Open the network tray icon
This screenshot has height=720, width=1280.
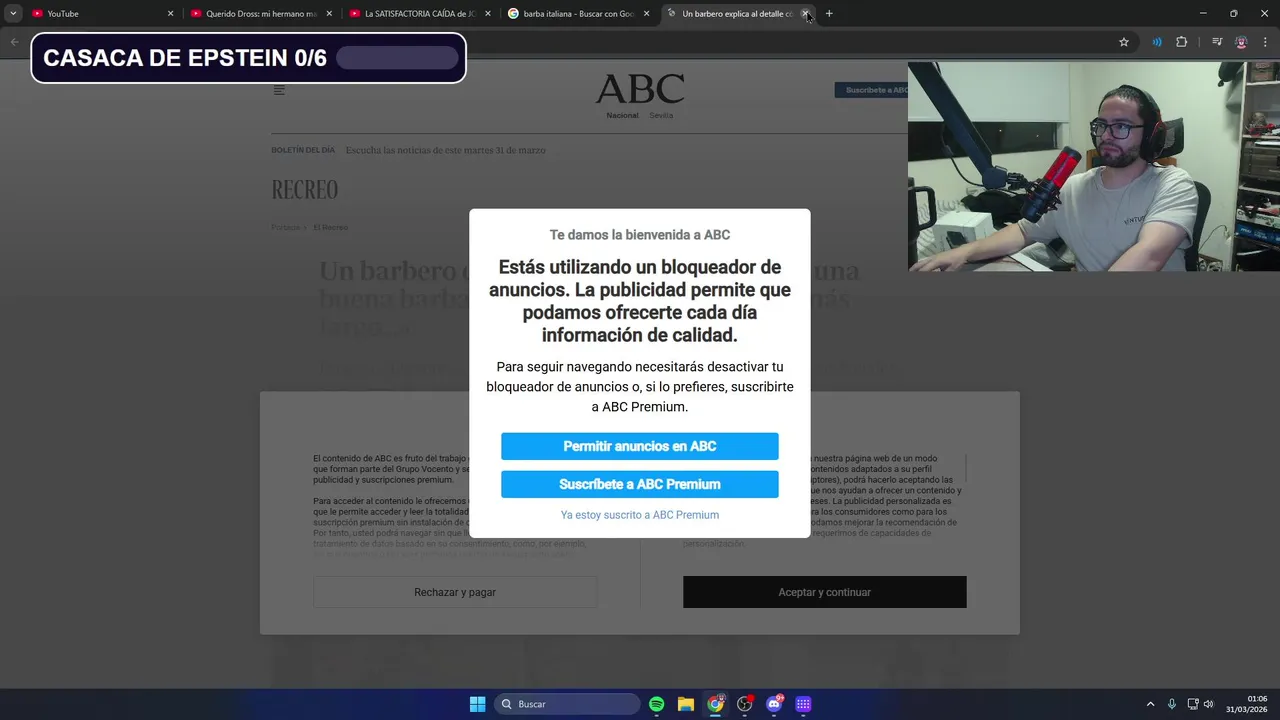pyautogui.click(x=1193, y=704)
